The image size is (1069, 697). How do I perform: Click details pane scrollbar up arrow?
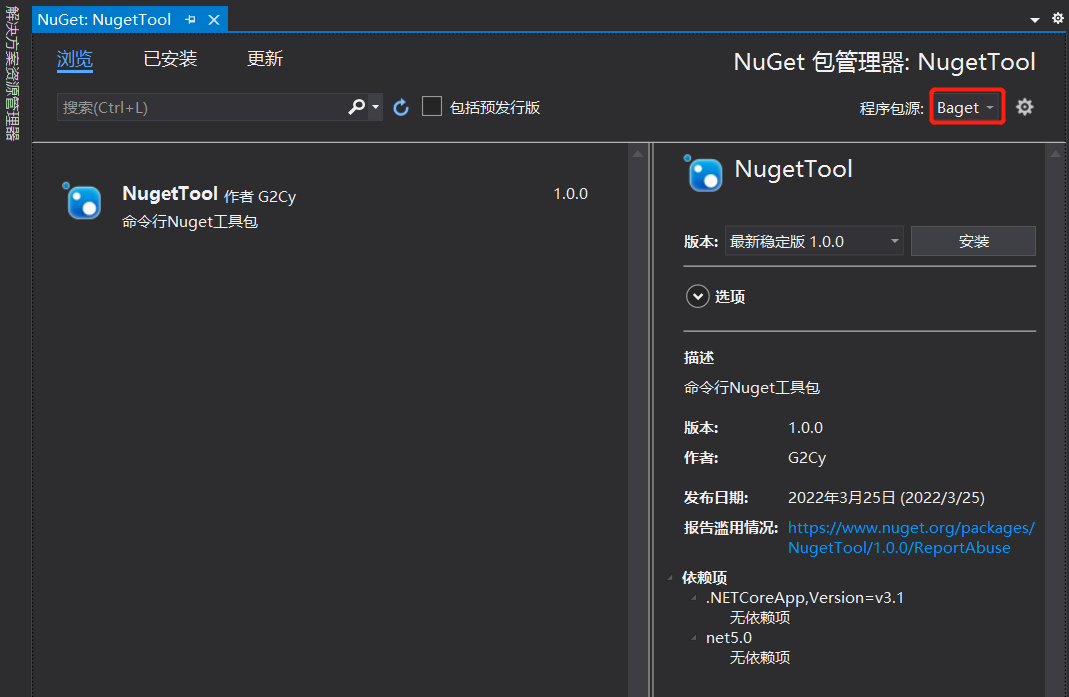[x=1055, y=154]
